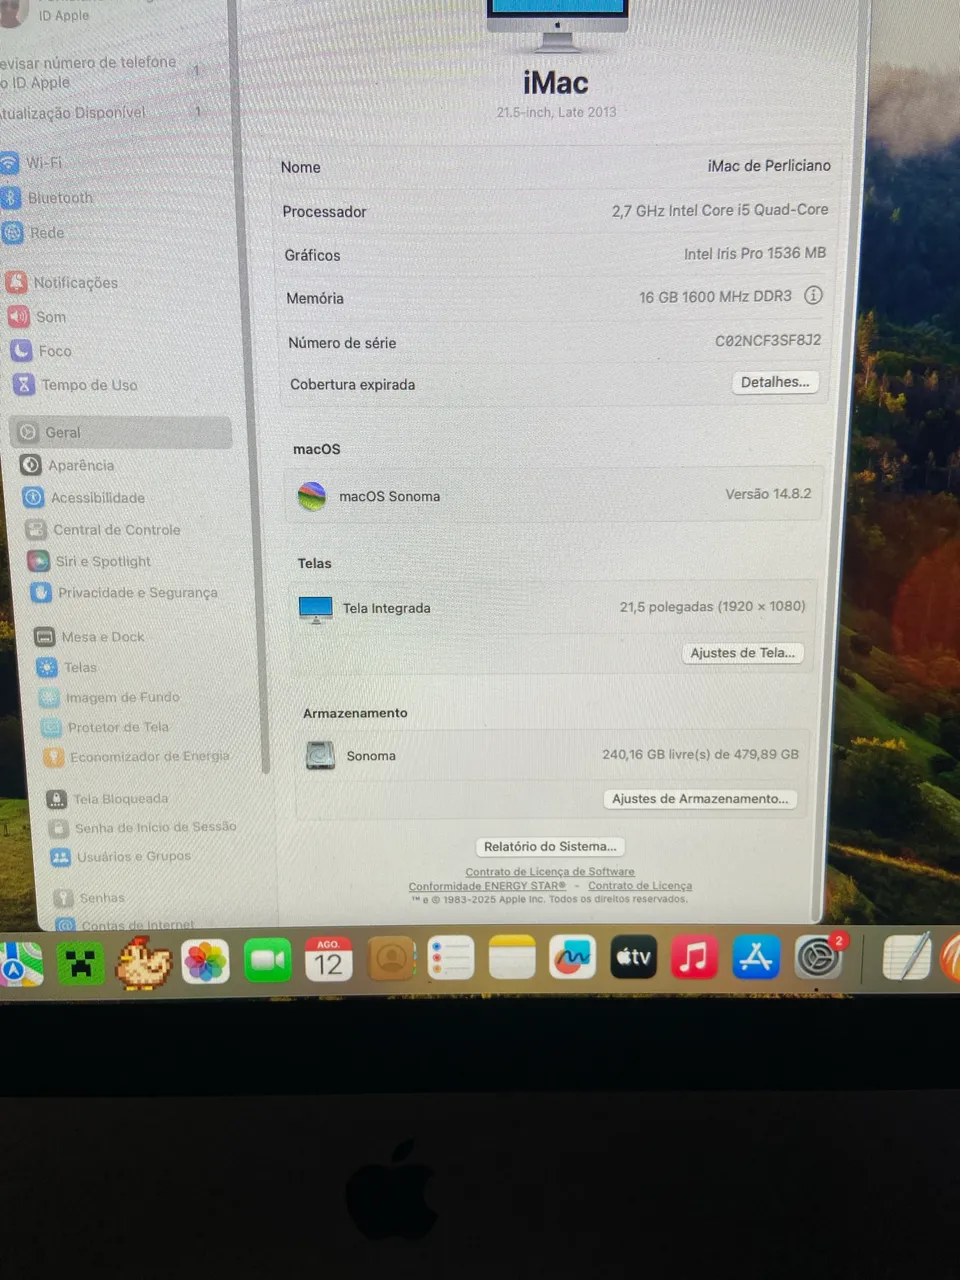Open Photos from the Dock
The width and height of the screenshot is (960, 1280).
[x=205, y=962]
